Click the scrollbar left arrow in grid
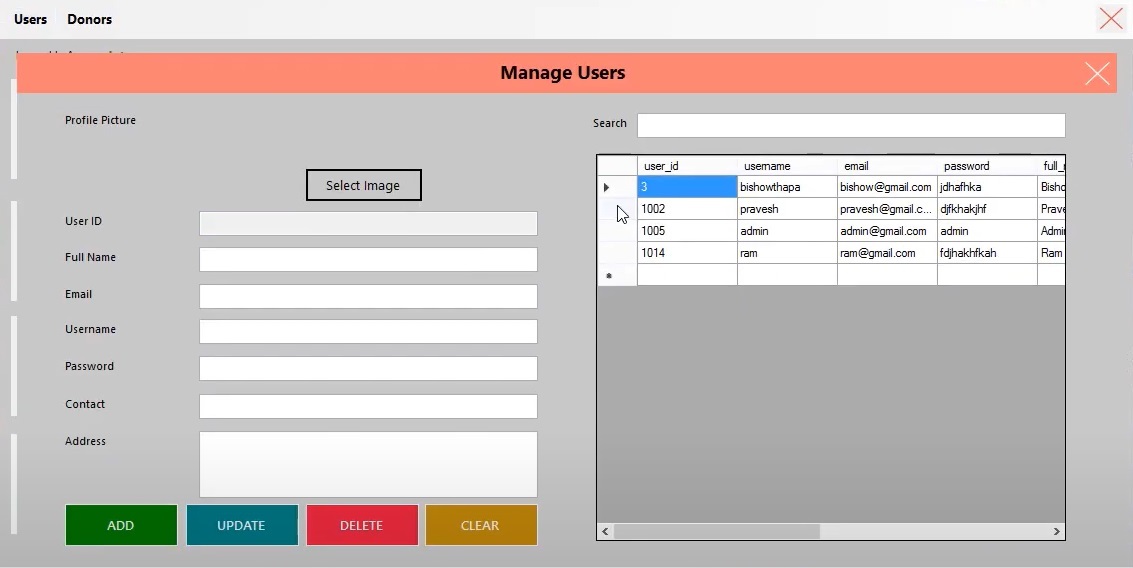Screen dimensions: 1133x568 606,532
